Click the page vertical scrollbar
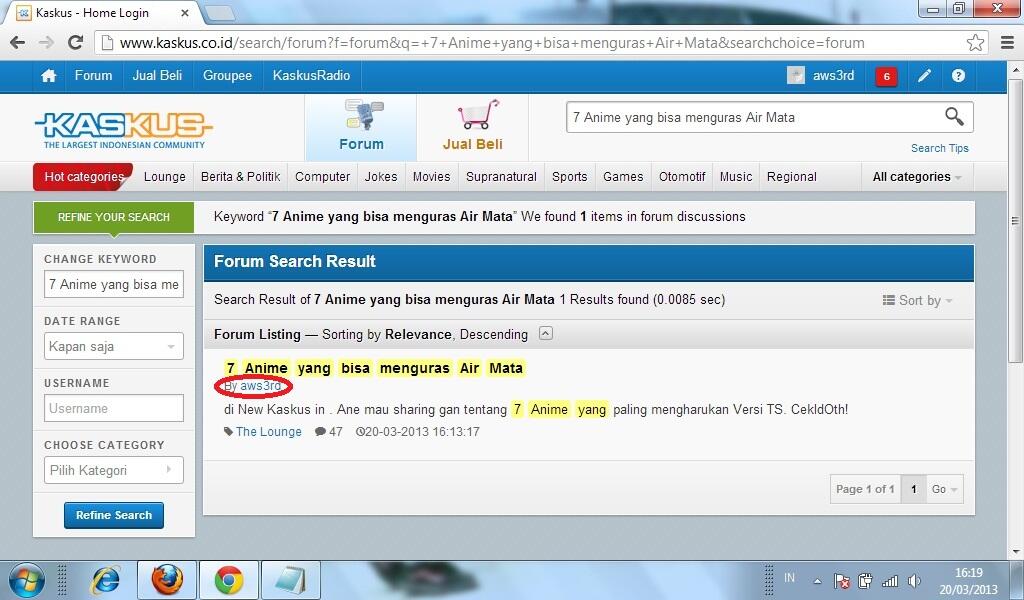 tap(1016, 222)
